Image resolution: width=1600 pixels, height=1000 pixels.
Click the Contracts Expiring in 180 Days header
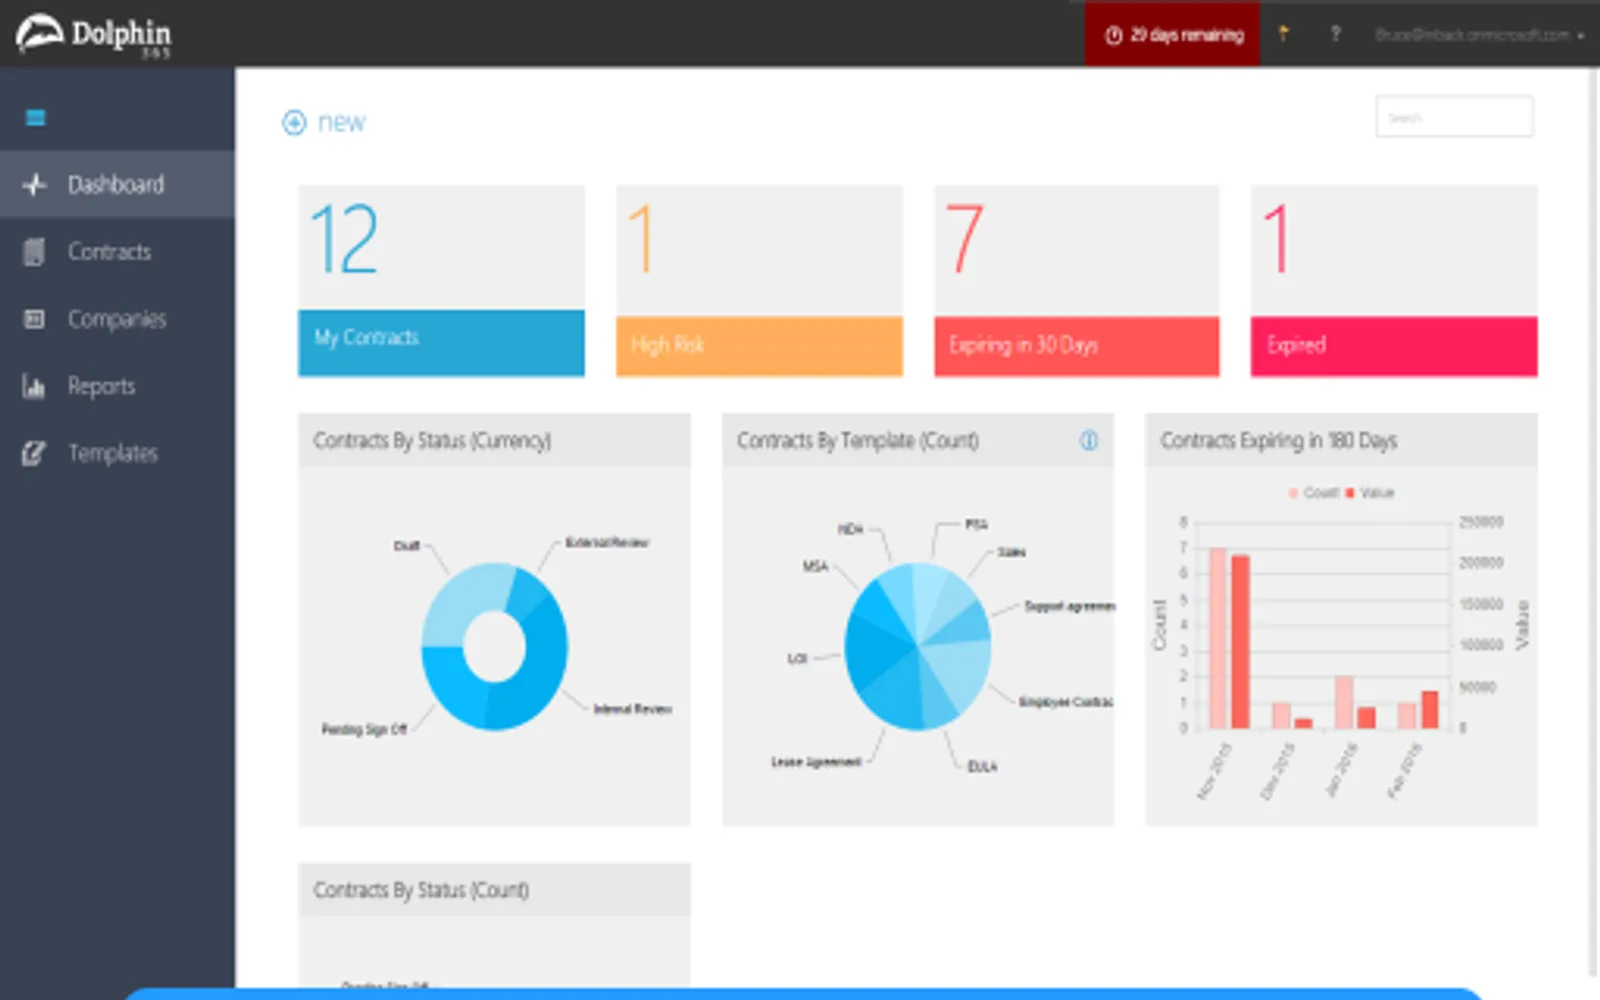(x=1341, y=440)
